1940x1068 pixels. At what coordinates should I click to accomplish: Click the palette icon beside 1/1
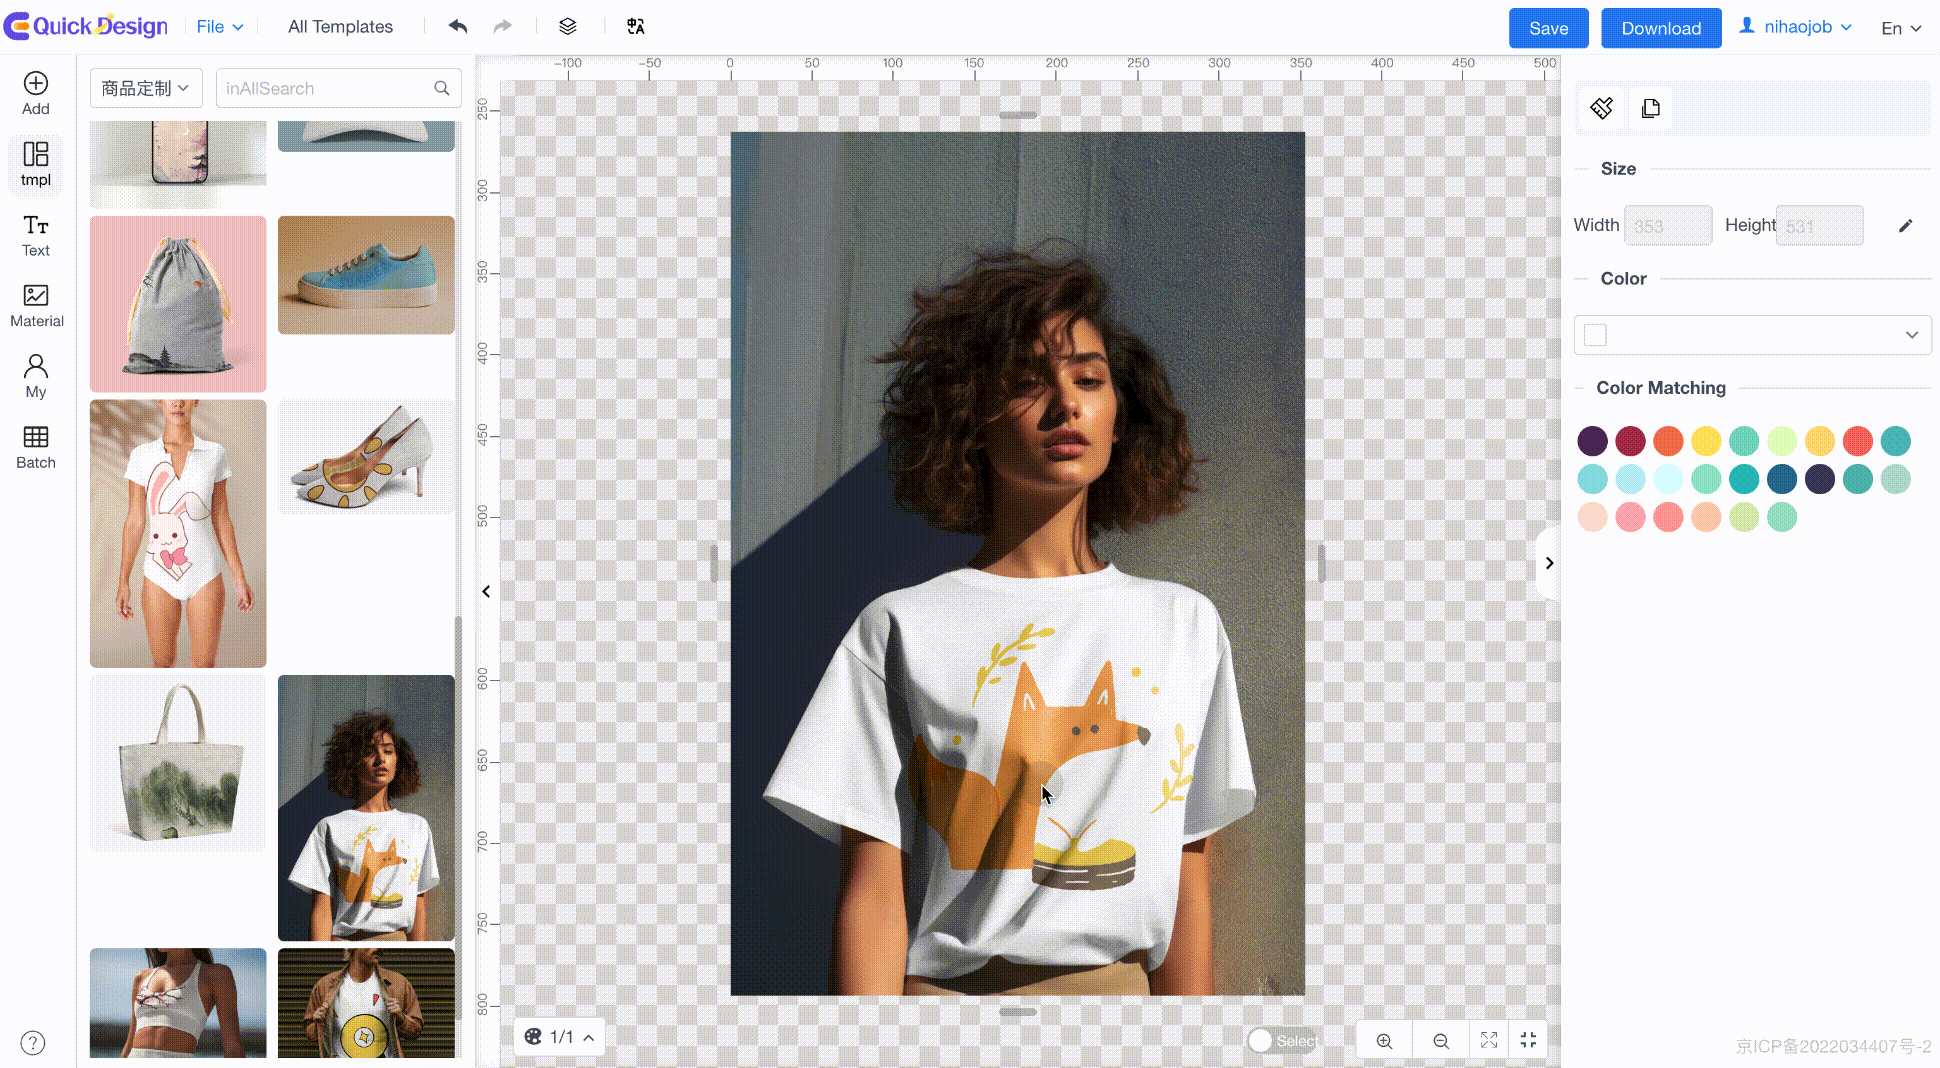(533, 1037)
